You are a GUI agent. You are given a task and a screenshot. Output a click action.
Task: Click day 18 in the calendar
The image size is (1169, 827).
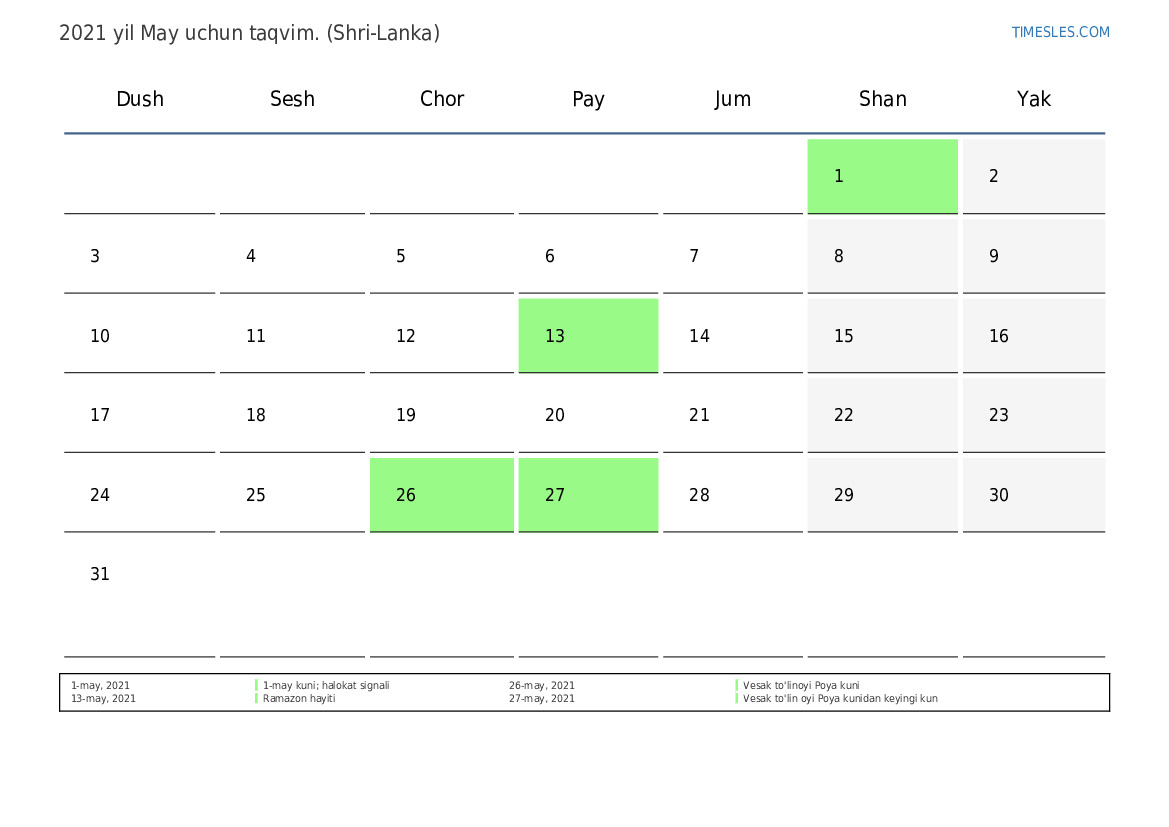(x=292, y=415)
